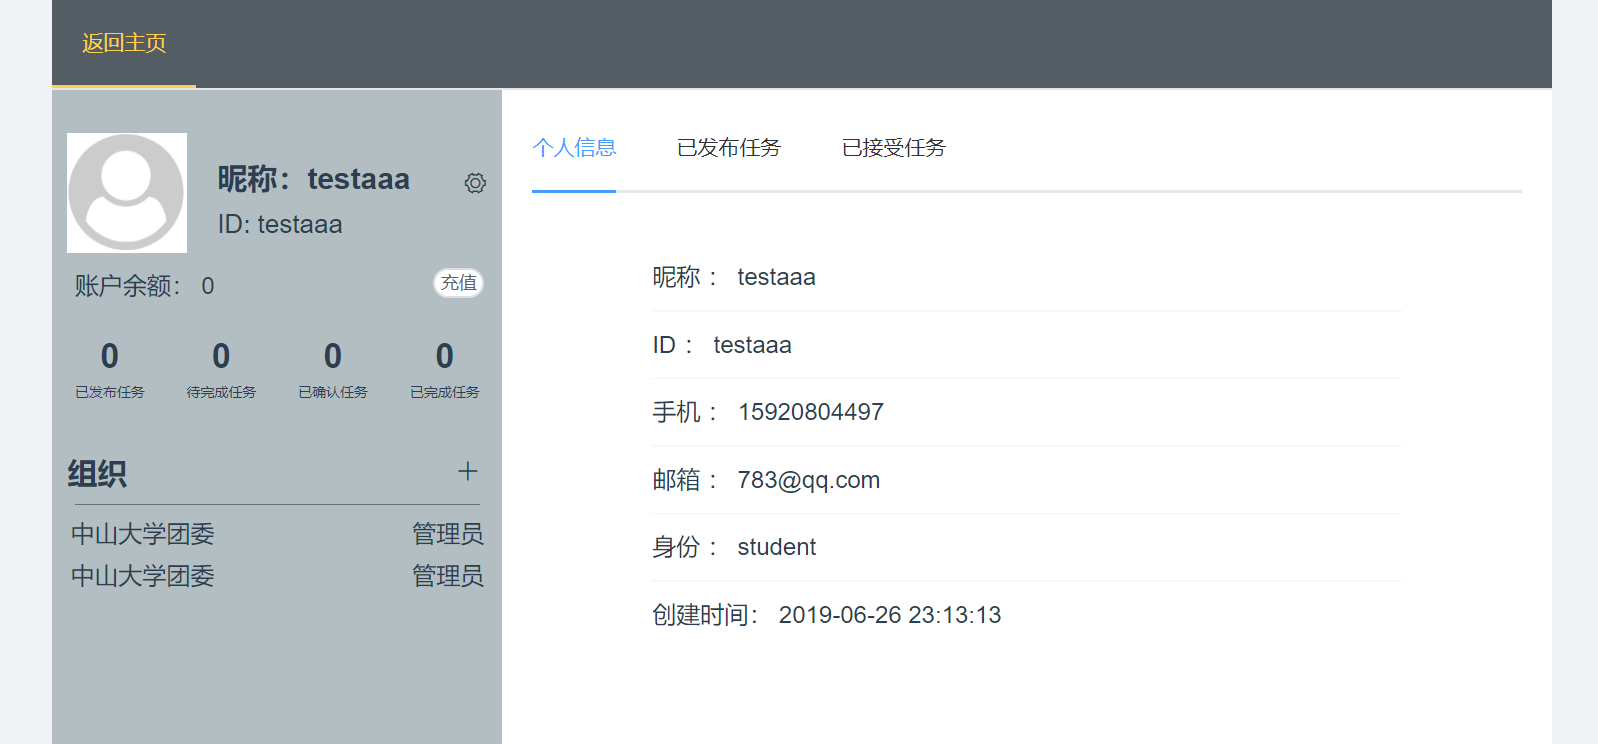Image resolution: width=1598 pixels, height=744 pixels.
Task: Go back via 返回主页 link
Action: point(124,43)
